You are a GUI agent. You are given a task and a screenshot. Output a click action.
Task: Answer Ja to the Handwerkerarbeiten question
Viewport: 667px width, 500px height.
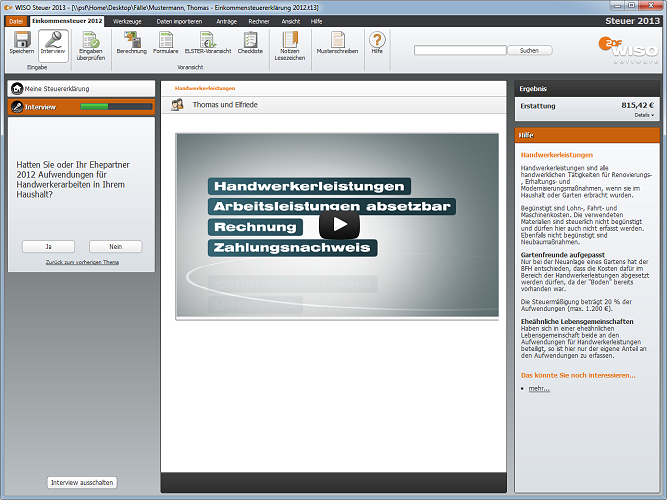click(x=48, y=246)
